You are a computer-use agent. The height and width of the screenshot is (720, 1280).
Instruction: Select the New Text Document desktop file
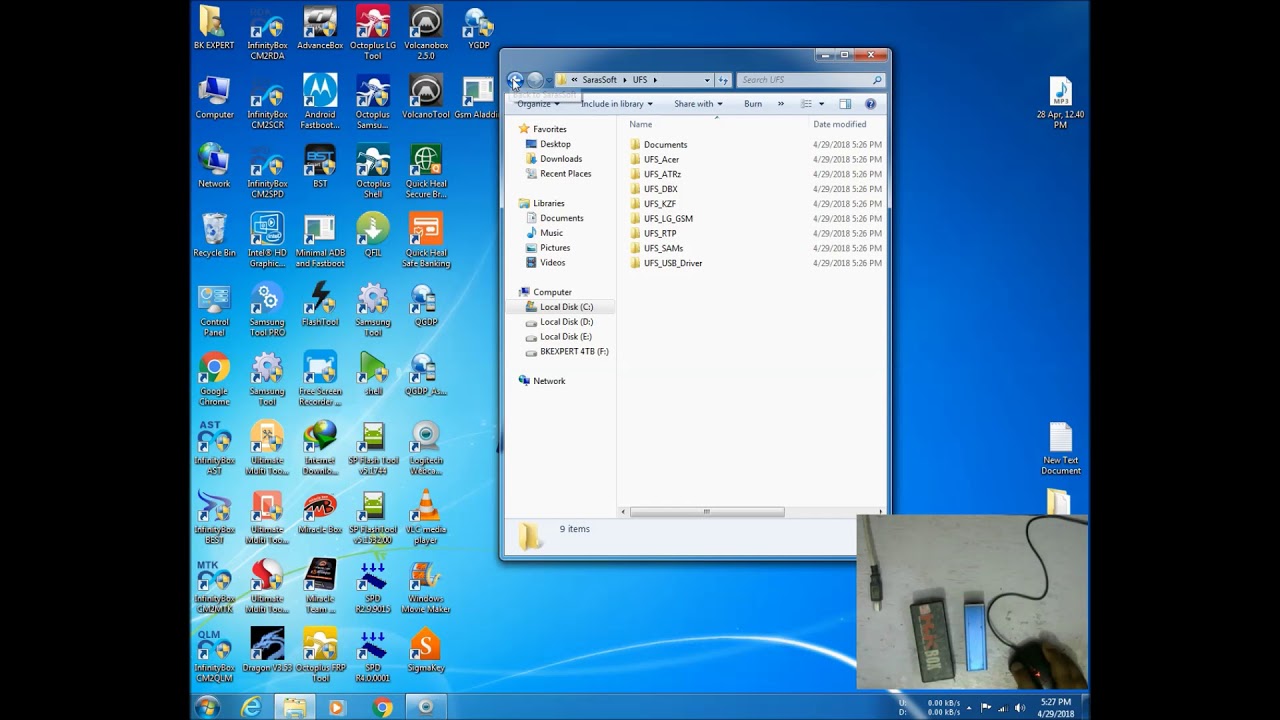click(1061, 449)
